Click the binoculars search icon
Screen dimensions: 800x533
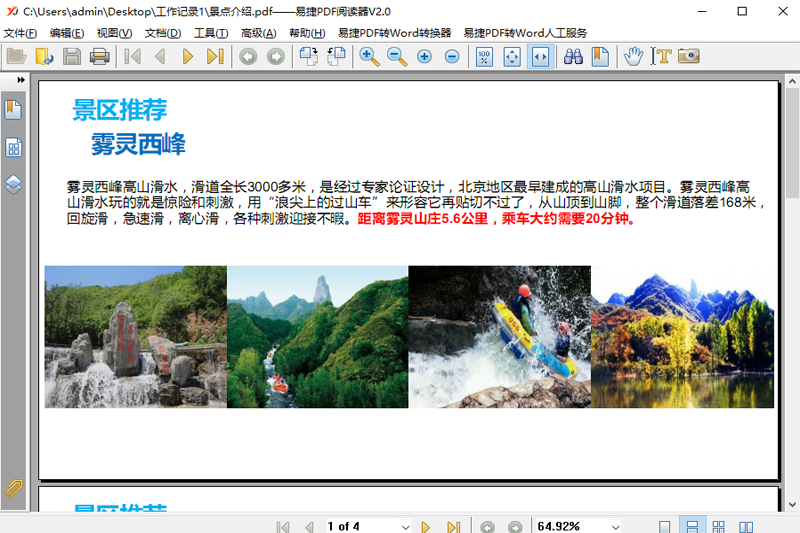[x=573, y=56]
